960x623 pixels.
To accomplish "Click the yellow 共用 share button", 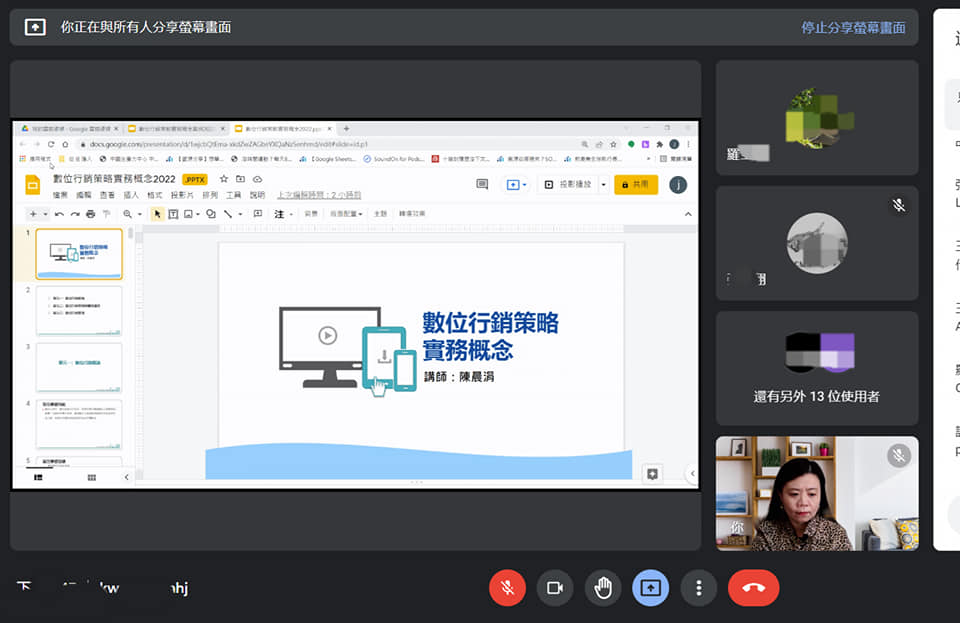I will [x=636, y=185].
